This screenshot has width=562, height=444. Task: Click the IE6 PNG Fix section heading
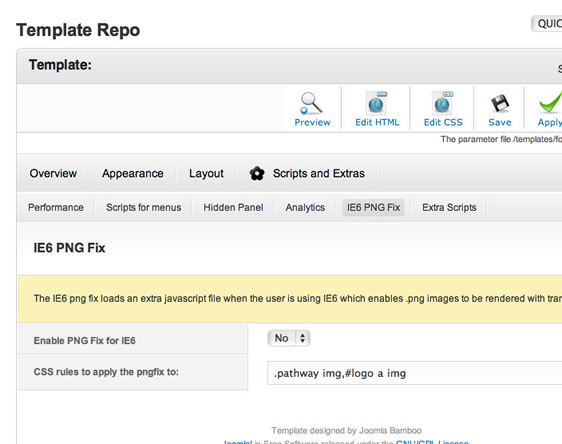[69, 248]
